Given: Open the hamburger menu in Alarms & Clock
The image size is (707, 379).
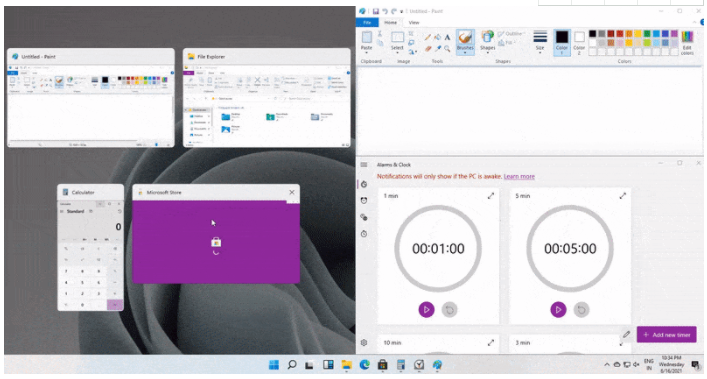Looking at the screenshot, I should 364,164.
